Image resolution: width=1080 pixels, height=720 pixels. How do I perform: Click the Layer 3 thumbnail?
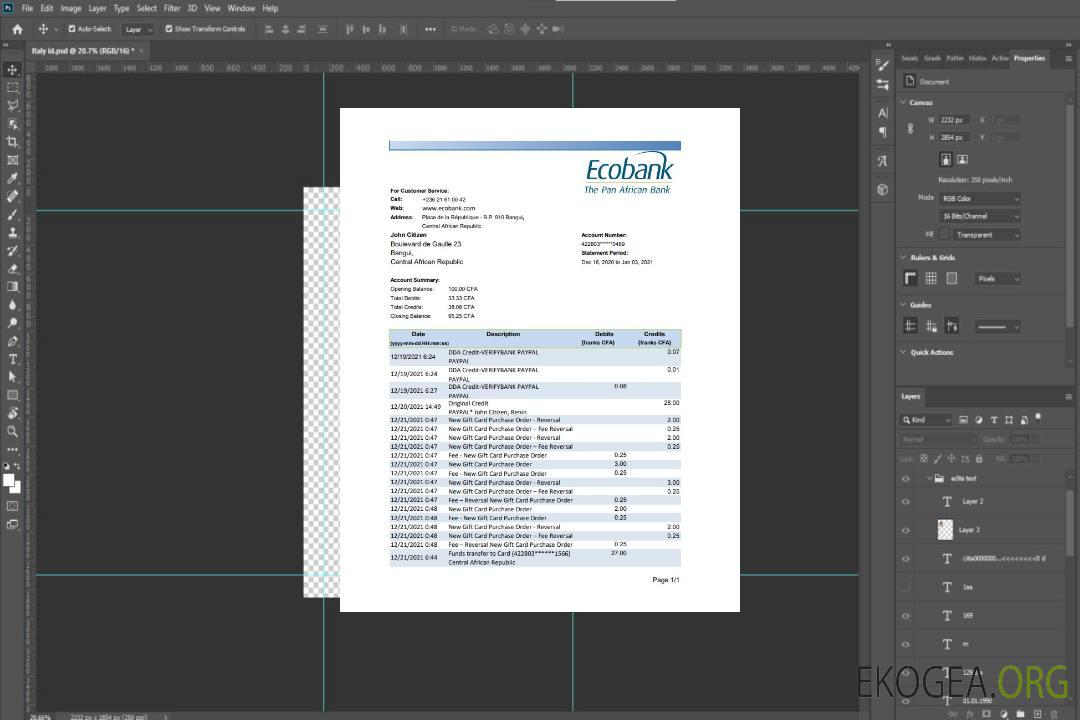click(x=946, y=530)
